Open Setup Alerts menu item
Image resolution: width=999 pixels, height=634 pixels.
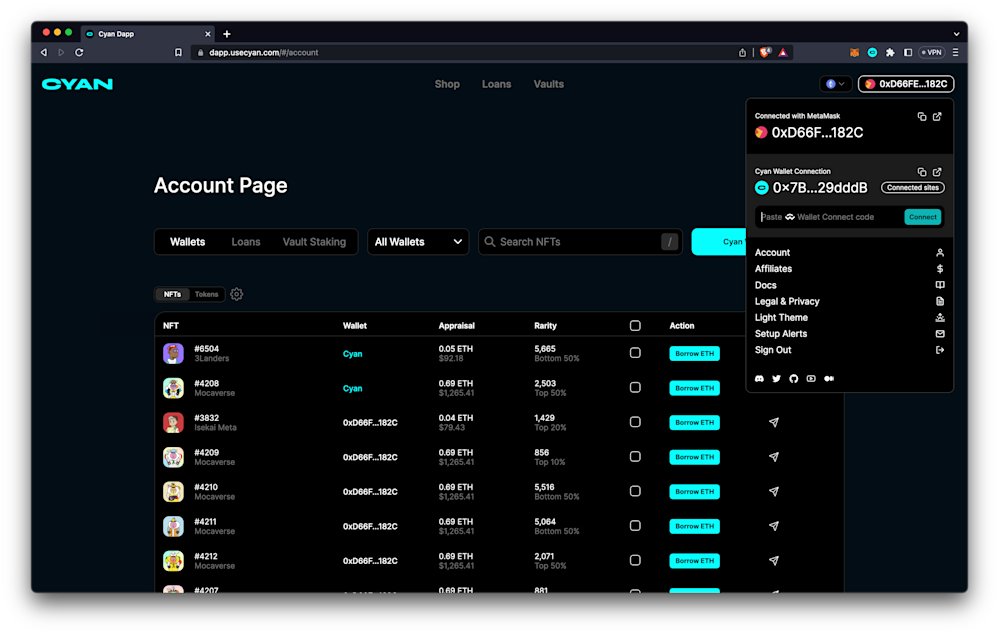pyautogui.click(x=849, y=334)
